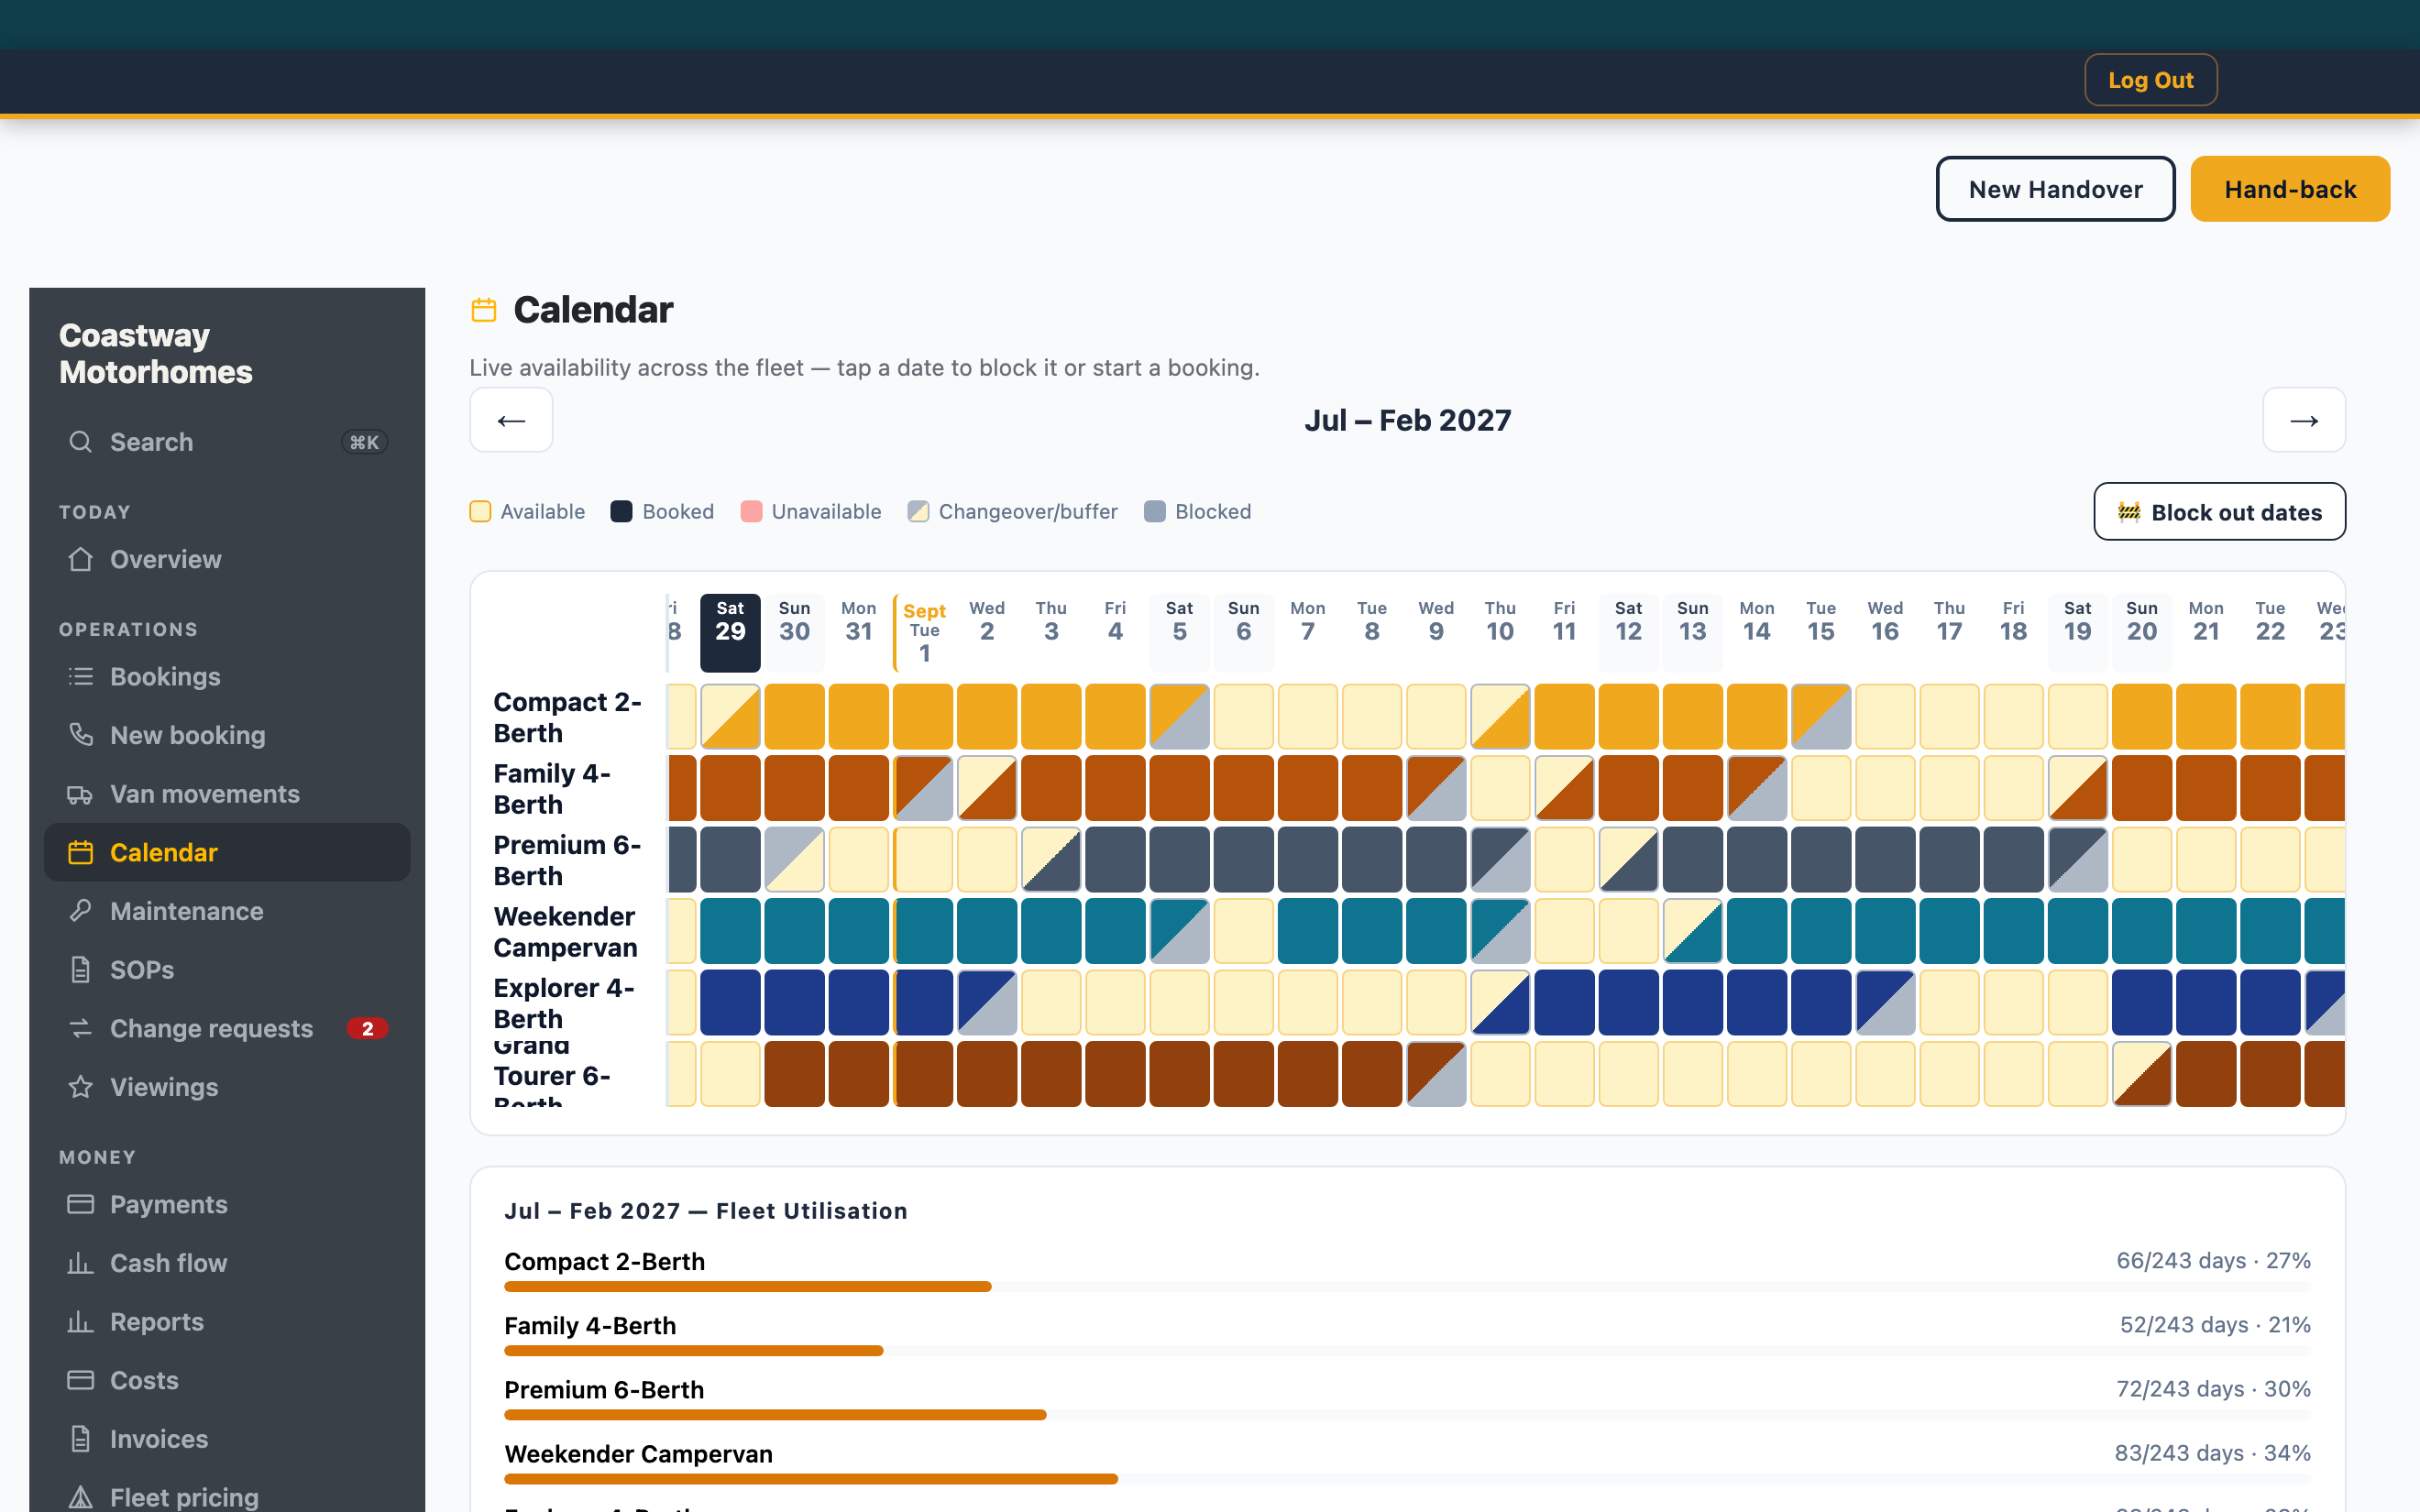2420x1512 pixels.
Task: Click the Available legend swatch
Action: tap(480, 511)
